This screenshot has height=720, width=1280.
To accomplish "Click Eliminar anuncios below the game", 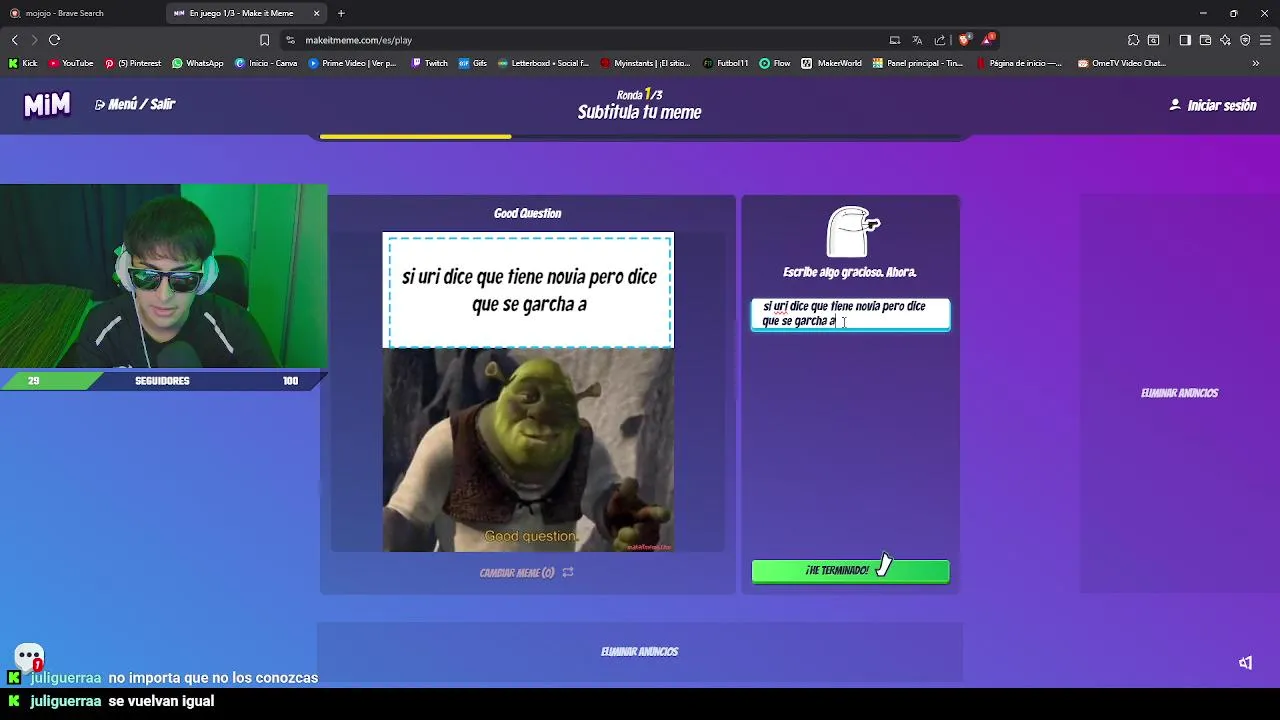I will [x=639, y=651].
